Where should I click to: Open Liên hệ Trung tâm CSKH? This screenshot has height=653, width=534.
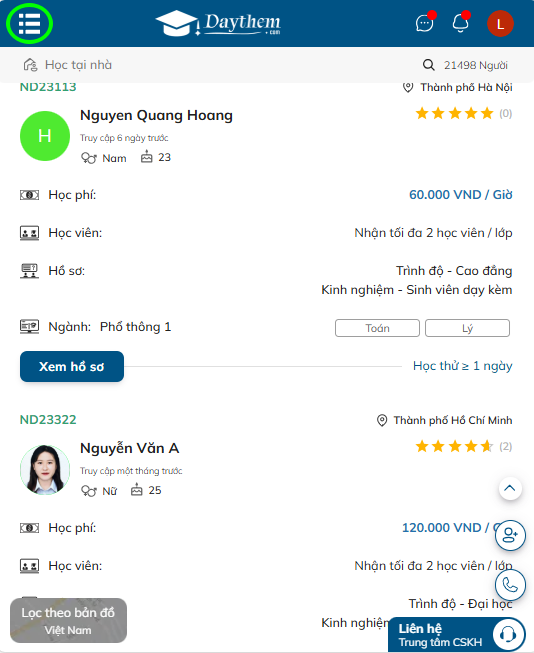(x=457, y=635)
